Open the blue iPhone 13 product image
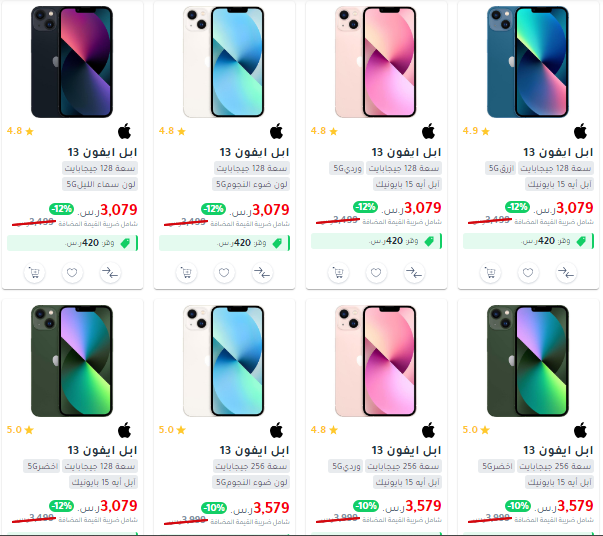The image size is (603, 536). pos(528,62)
